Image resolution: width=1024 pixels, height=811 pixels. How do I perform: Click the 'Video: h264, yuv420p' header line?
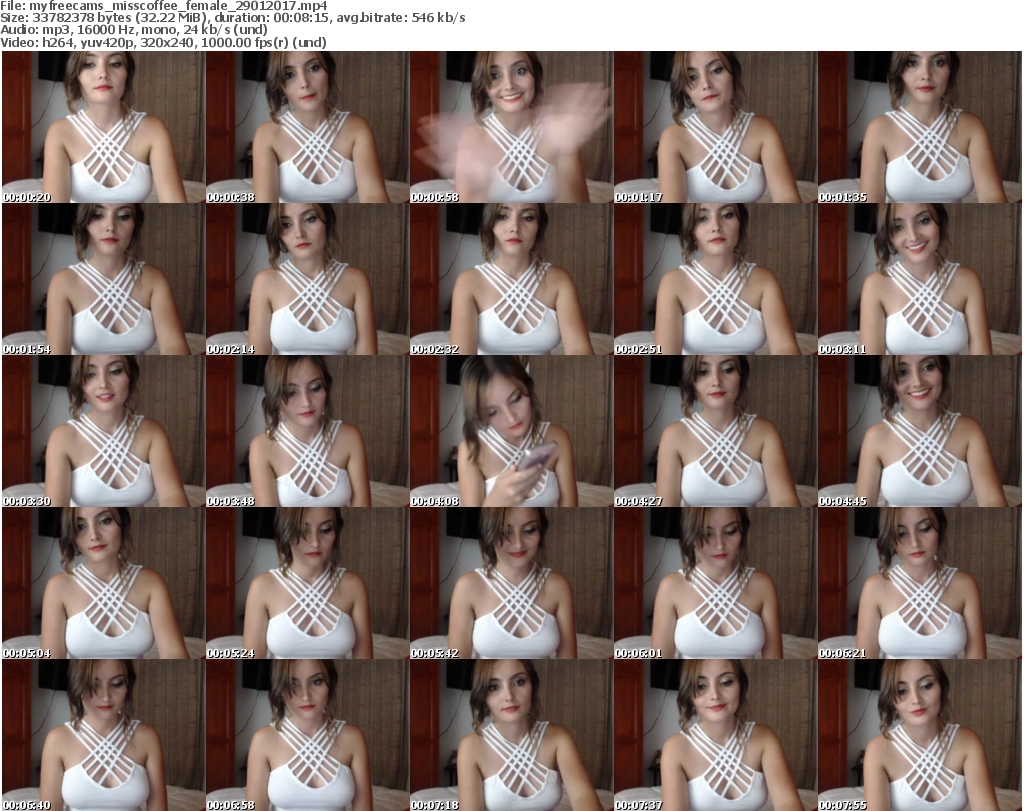click(x=163, y=42)
